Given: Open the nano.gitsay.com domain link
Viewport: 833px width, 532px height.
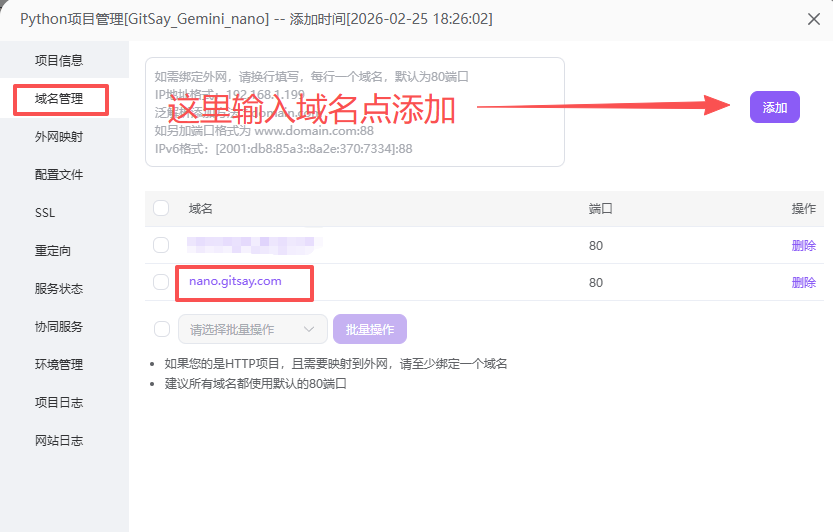Looking at the screenshot, I should [235, 281].
